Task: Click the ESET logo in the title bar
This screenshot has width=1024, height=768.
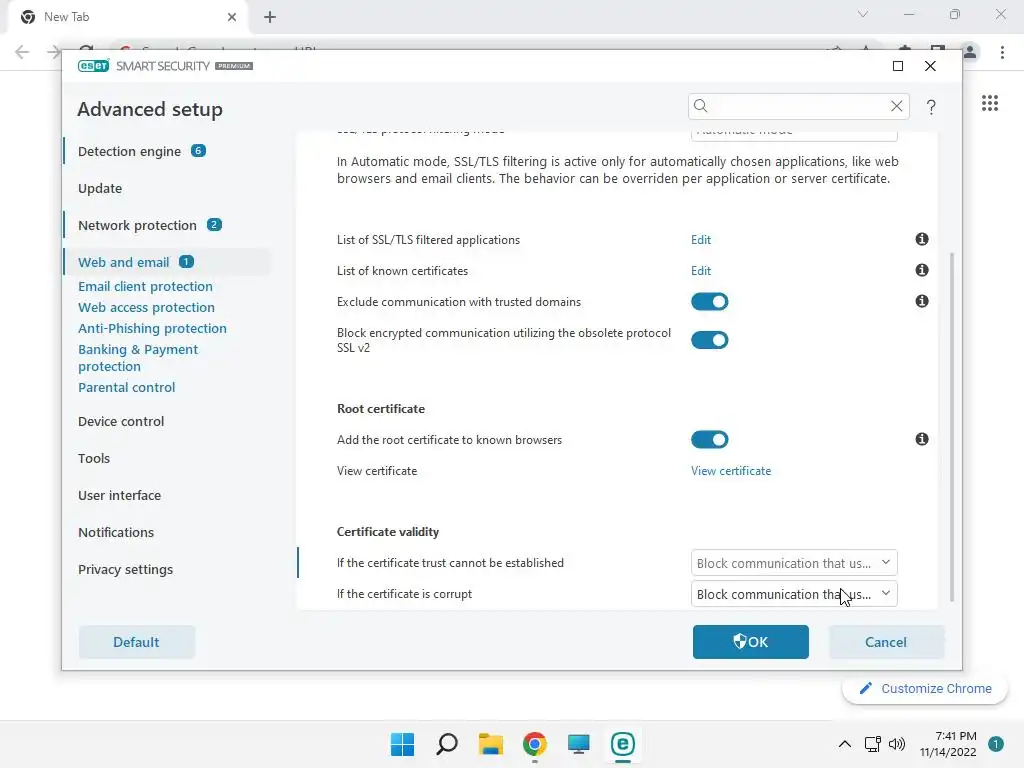Action: pos(93,66)
